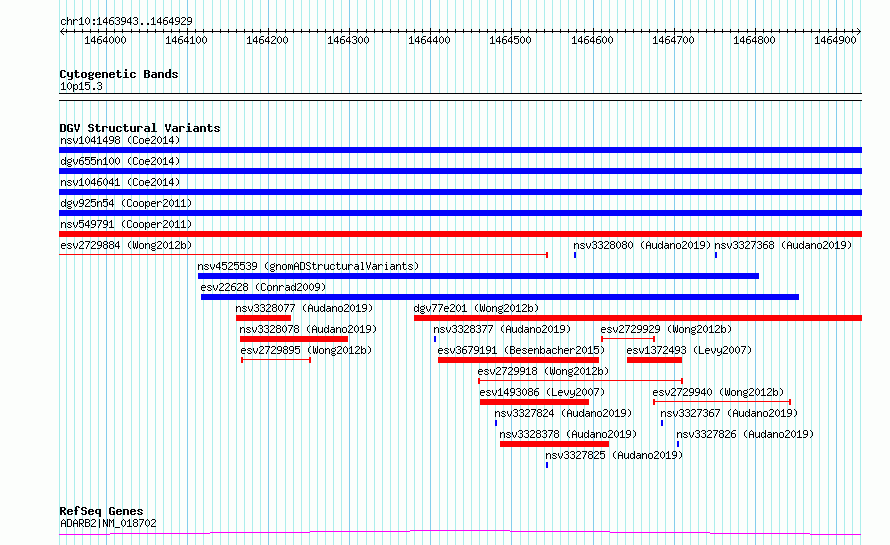
Task: Click the 1464200 ruler position
Action: coord(267,40)
